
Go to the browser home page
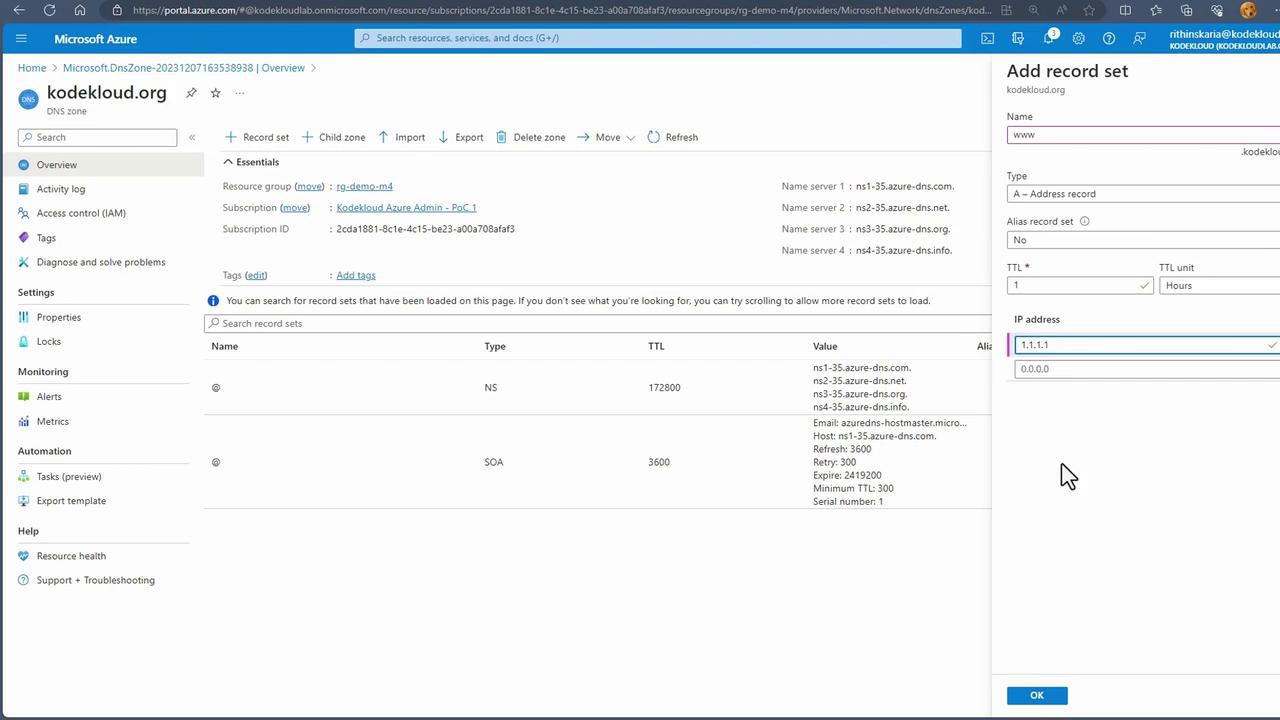coord(80,10)
